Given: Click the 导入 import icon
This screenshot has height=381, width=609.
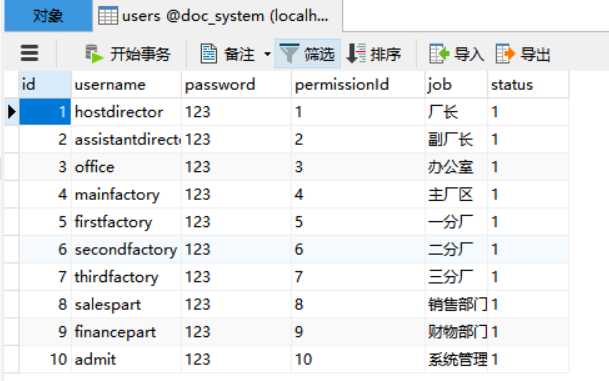Looking at the screenshot, I should point(439,54).
